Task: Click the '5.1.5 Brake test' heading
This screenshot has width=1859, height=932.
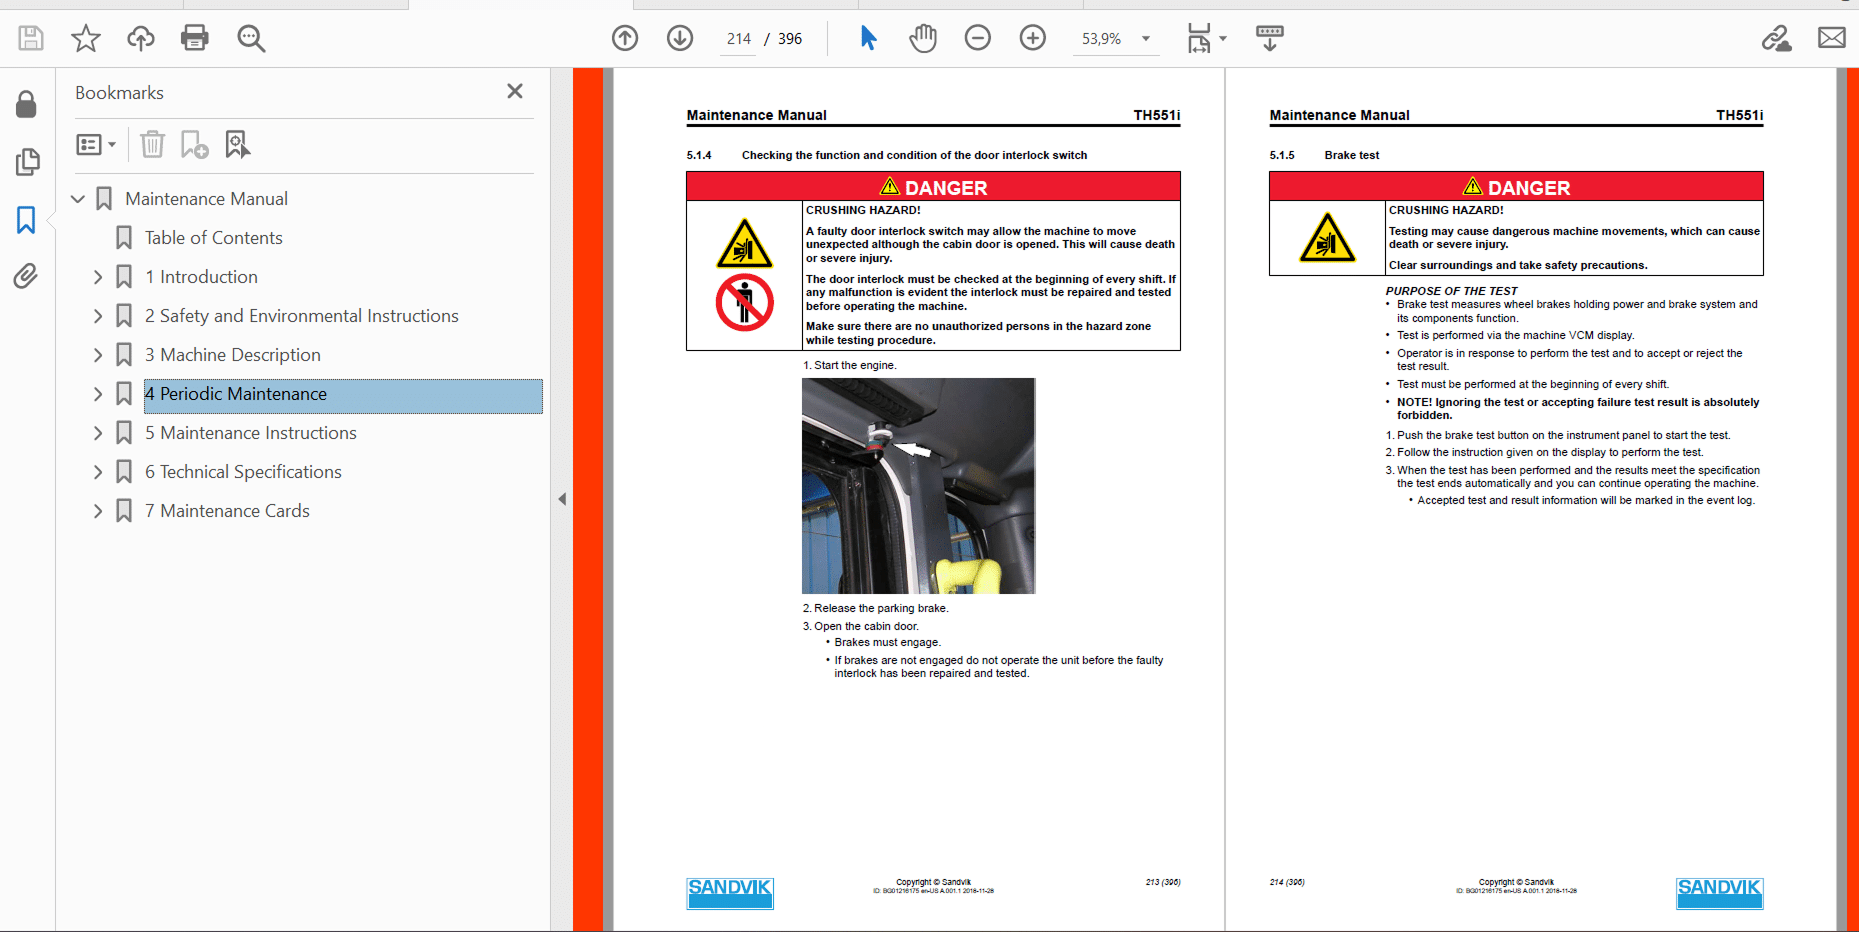Action: (x=1324, y=155)
